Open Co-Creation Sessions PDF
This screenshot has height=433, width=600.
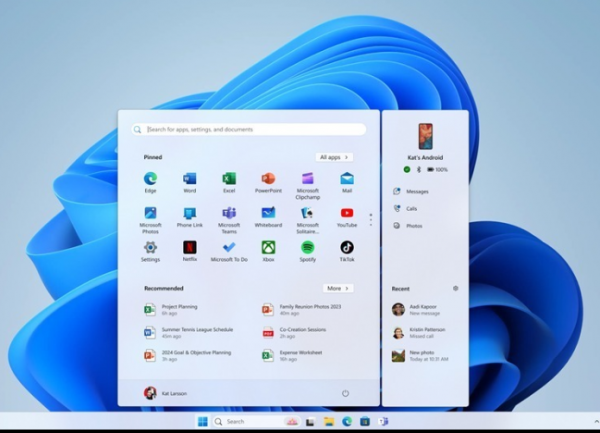(x=294, y=332)
